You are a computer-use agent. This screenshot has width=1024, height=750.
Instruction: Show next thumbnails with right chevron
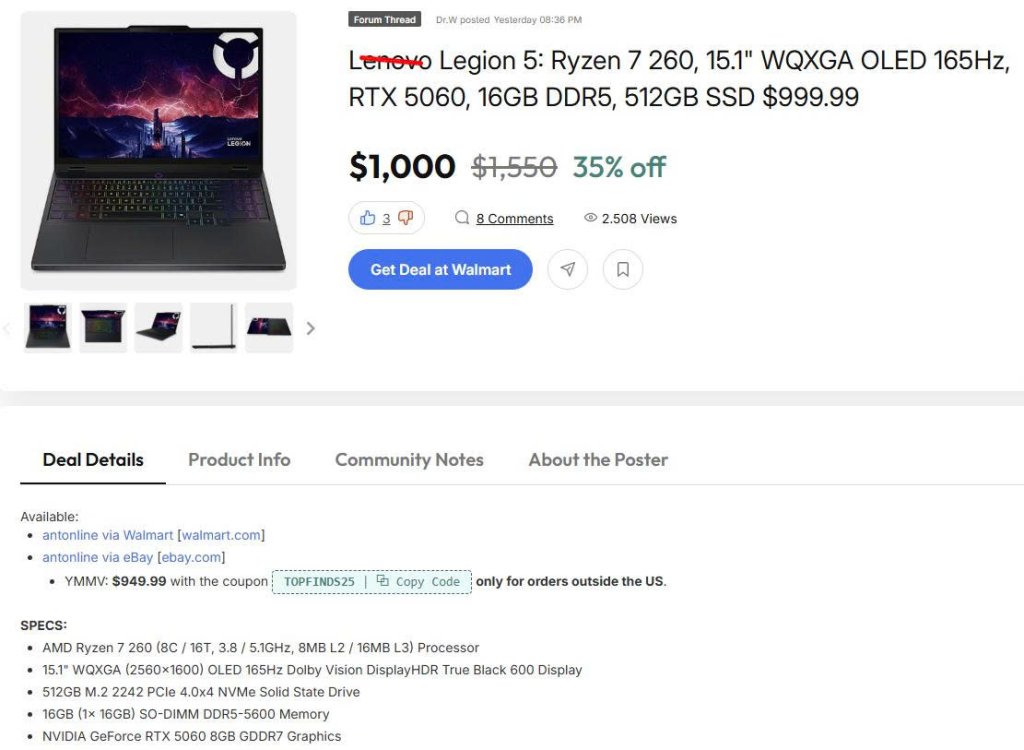click(311, 328)
